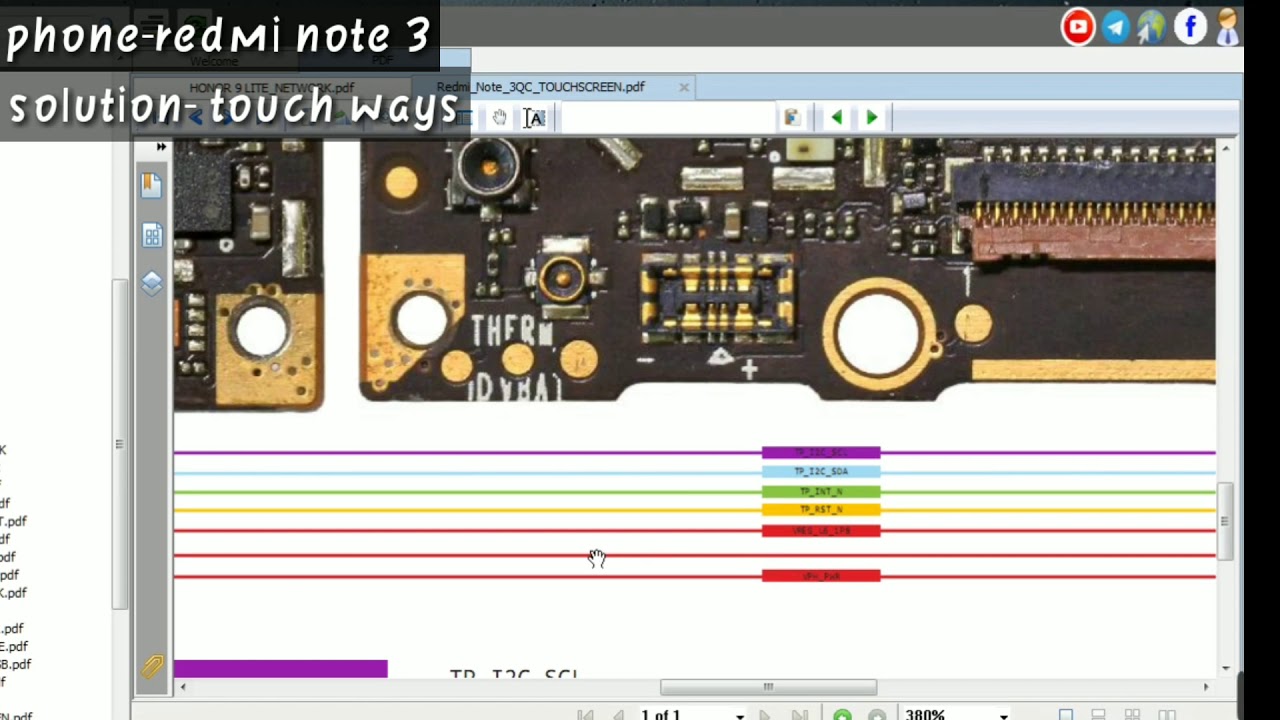This screenshot has width=1280, height=720.
Task: Expand the side panel with double arrow
Action: coord(161,147)
